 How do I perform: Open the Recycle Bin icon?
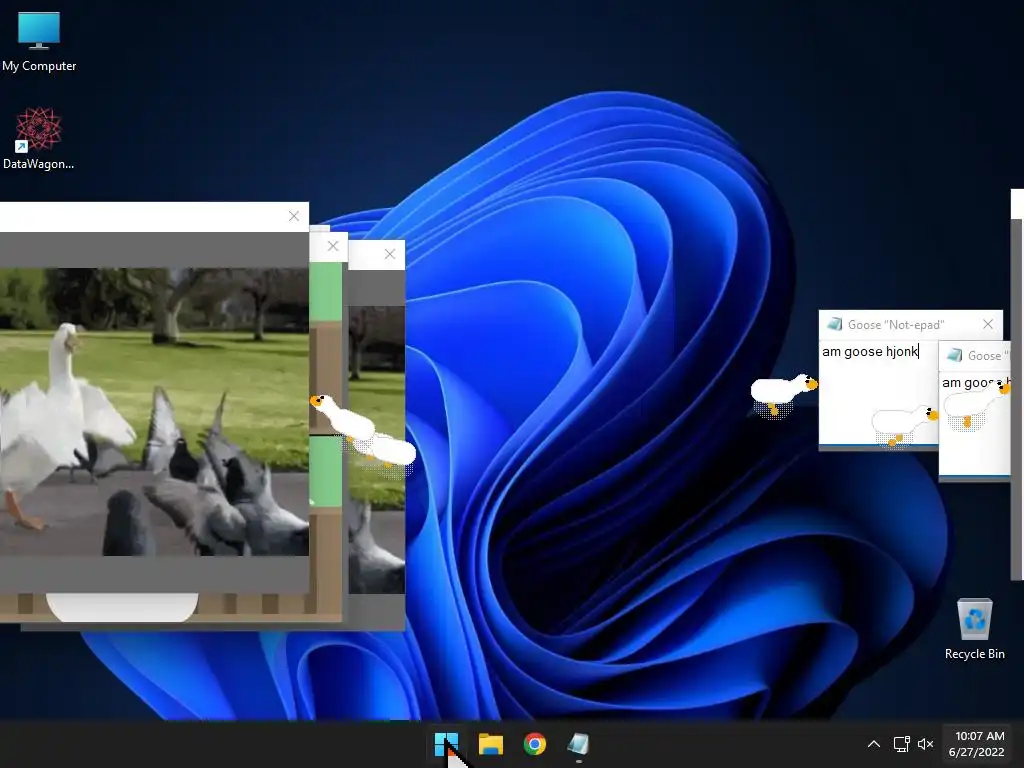974,630
